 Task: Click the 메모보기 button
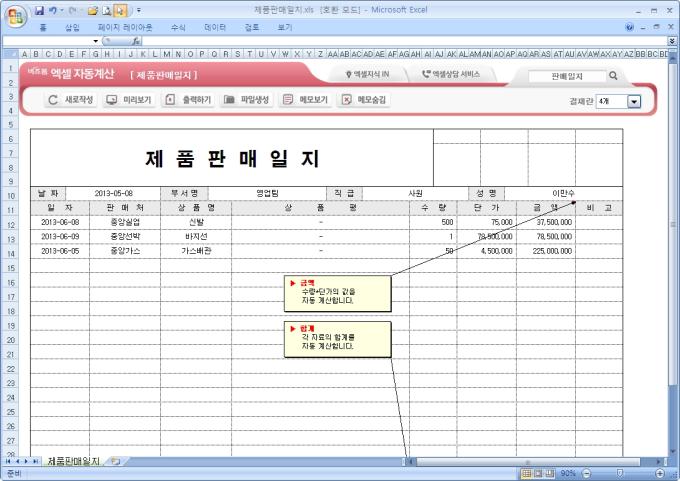point(305,100)
